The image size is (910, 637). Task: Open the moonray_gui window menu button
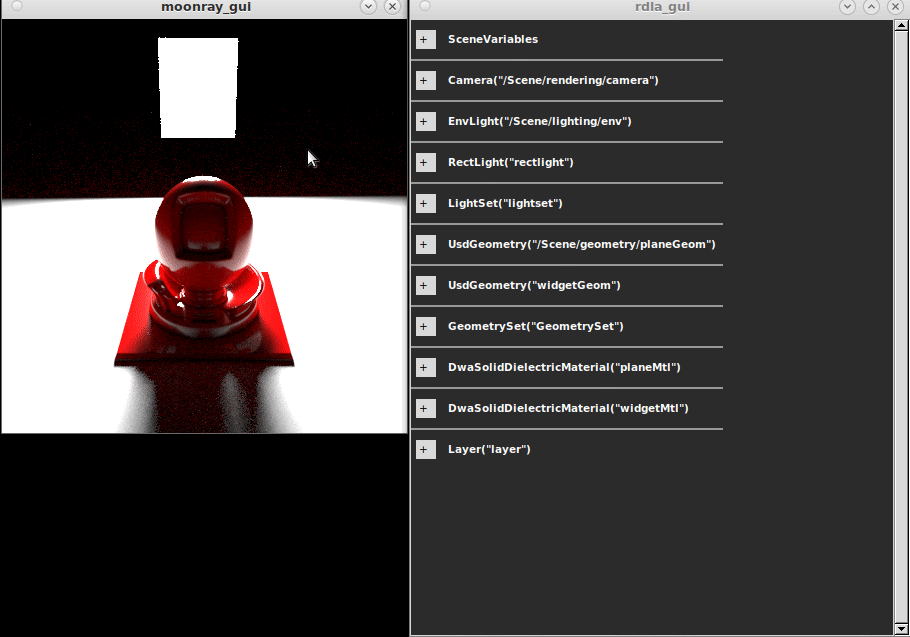pyautogui.click(x=17, y=6)
